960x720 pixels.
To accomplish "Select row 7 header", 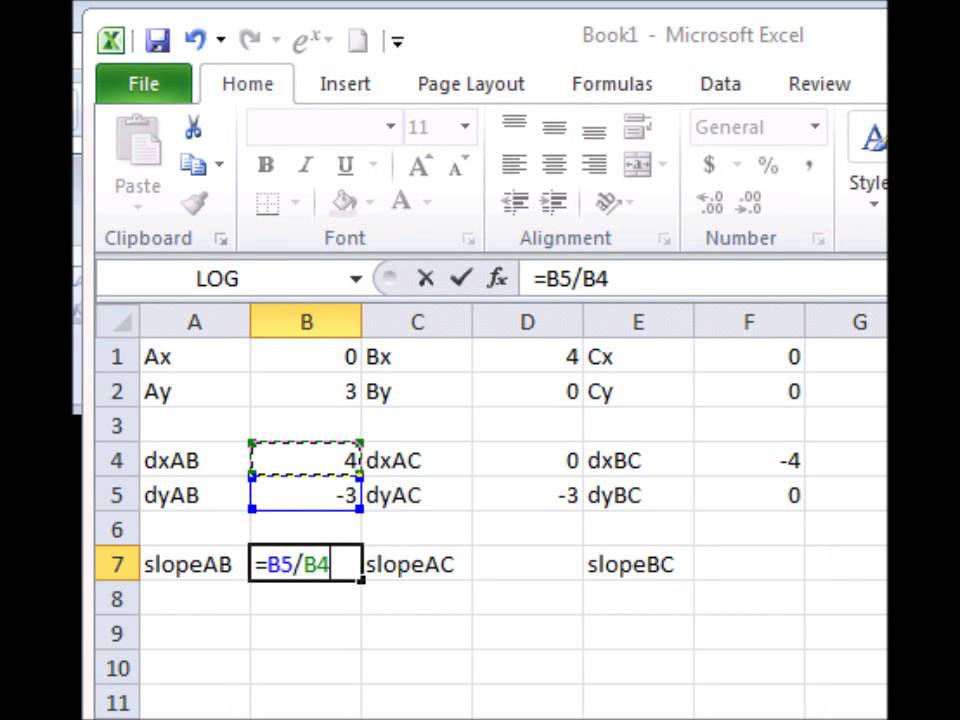I will 117,564.
